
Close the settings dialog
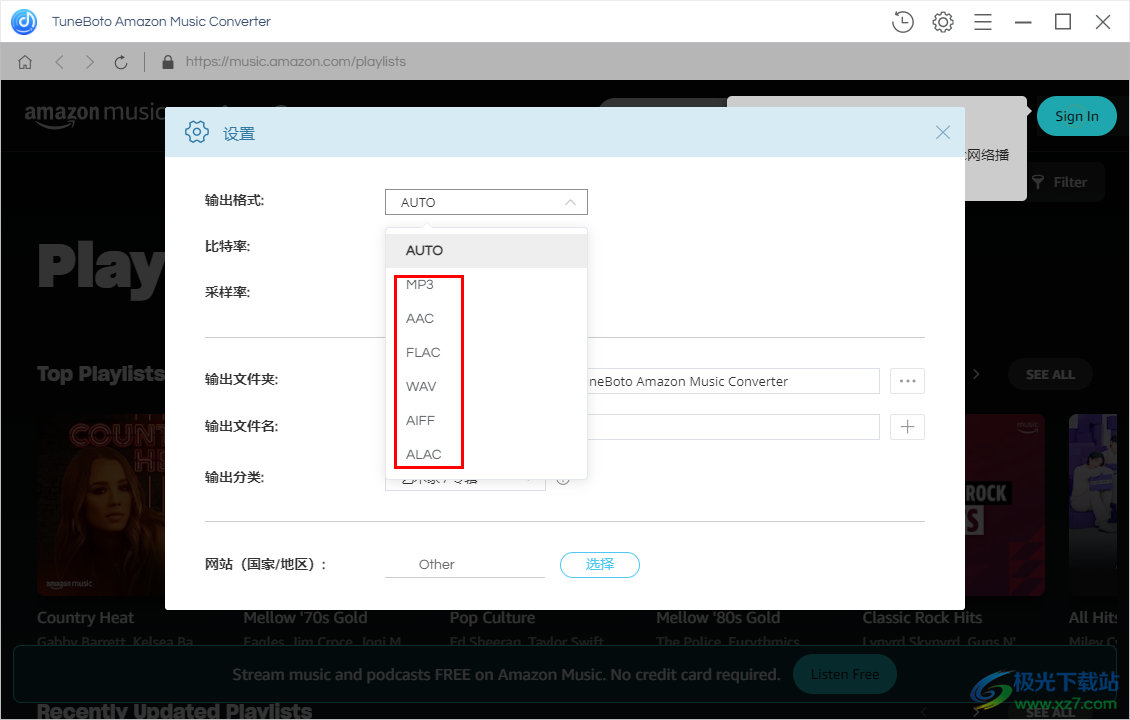point(943,133)
